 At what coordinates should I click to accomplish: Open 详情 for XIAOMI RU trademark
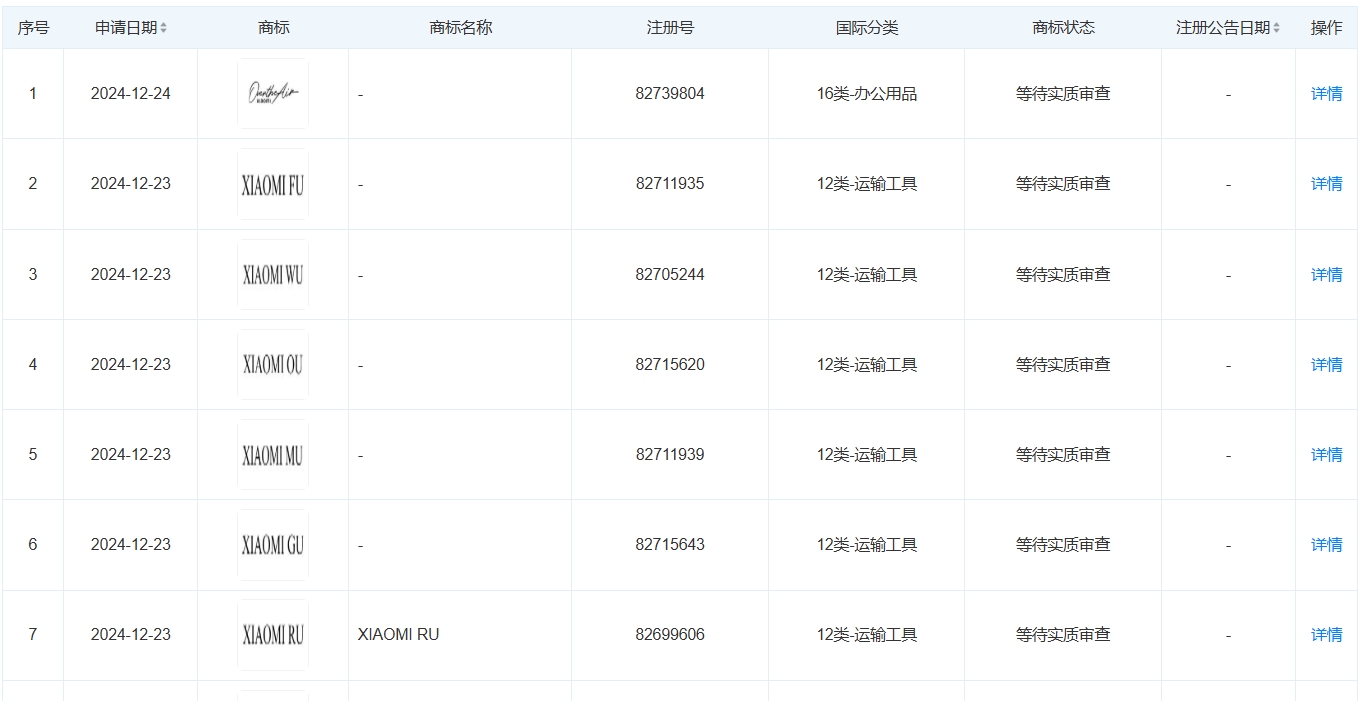click(1325, 634)
